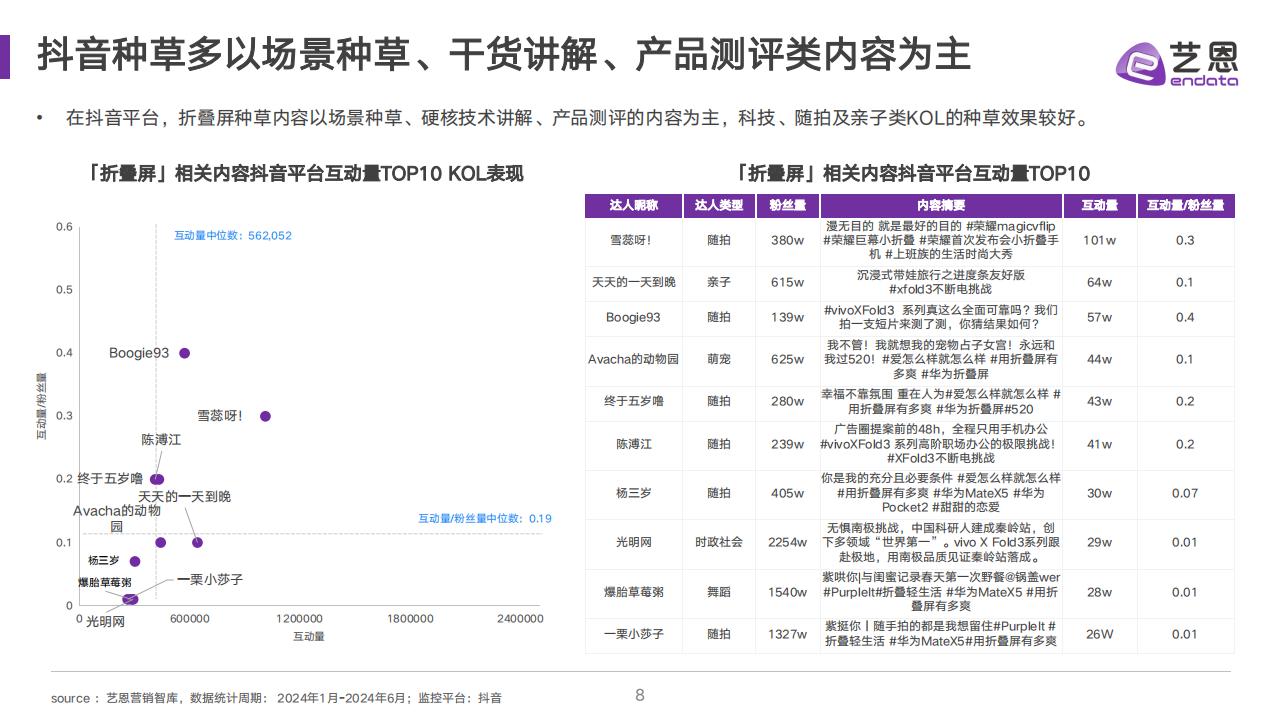Screen dimensions: 1280x720
Task: Select the 杨三岁 name cell in table
Action: pyautogui.click(x=633, y=493)
